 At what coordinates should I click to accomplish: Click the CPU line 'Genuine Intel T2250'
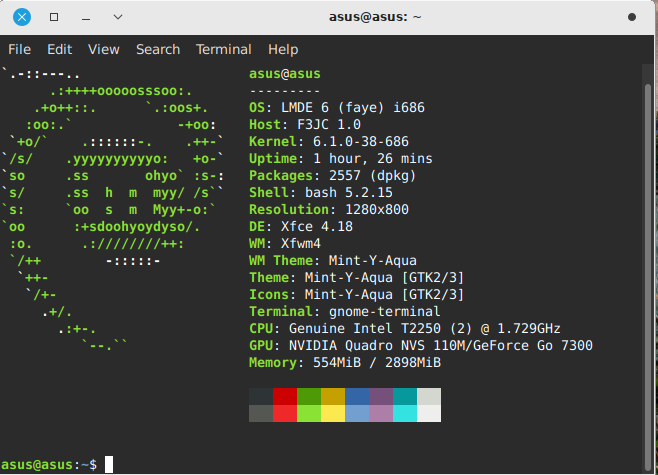click(x=365, y=329)
